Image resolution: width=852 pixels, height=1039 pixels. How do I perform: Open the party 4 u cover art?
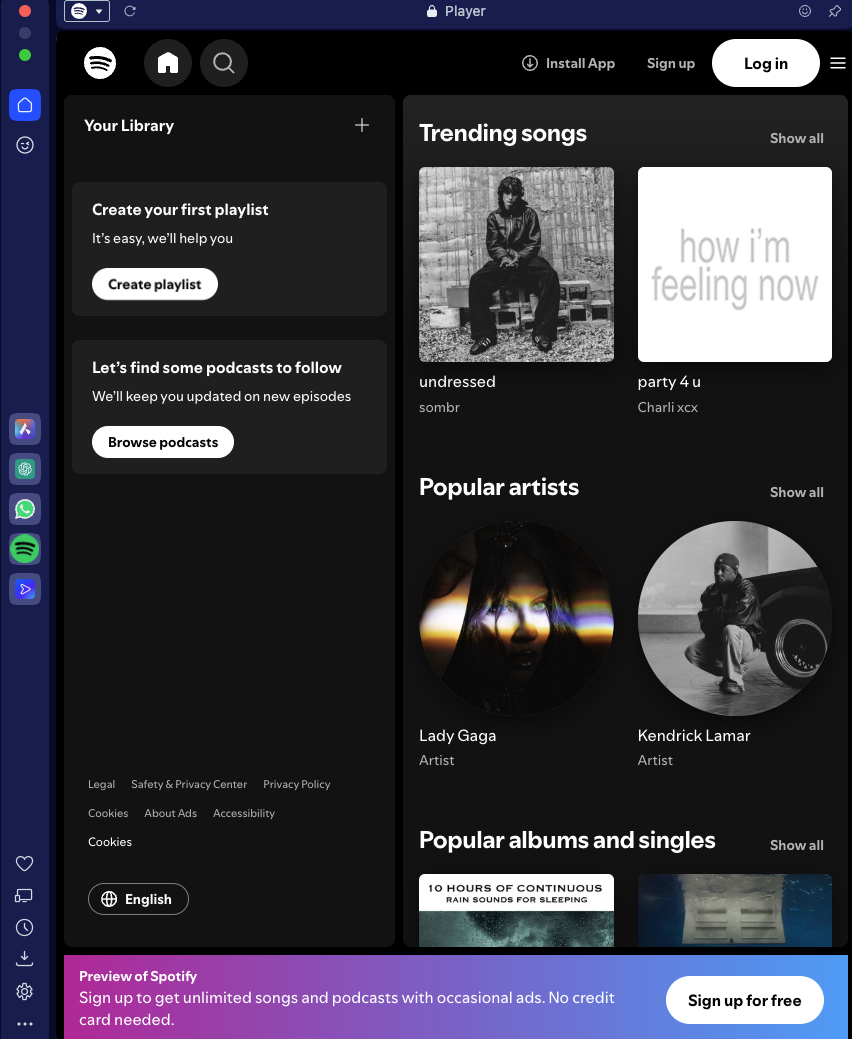(x=735, y=264)
